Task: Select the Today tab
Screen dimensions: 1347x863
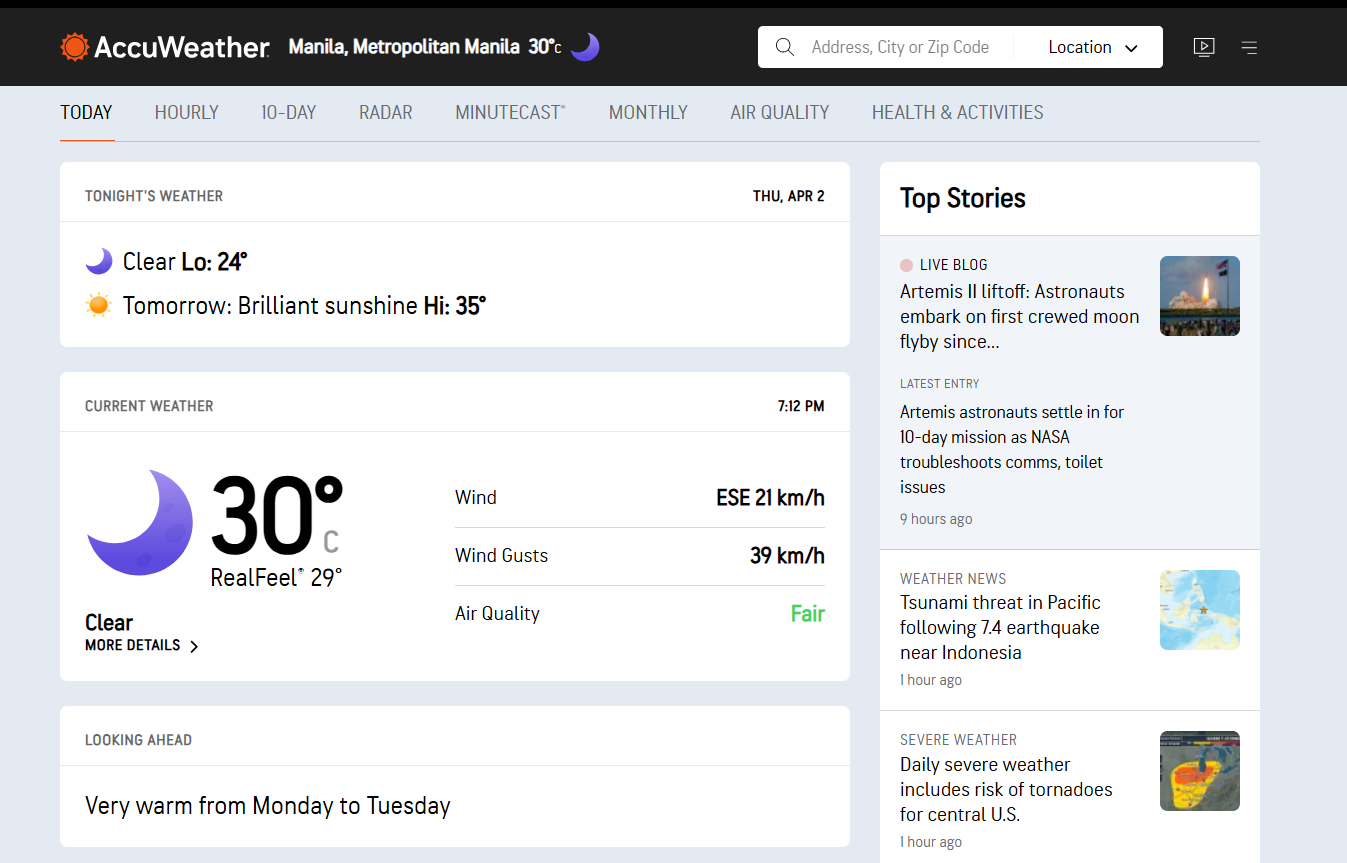Action: (86, 112)
